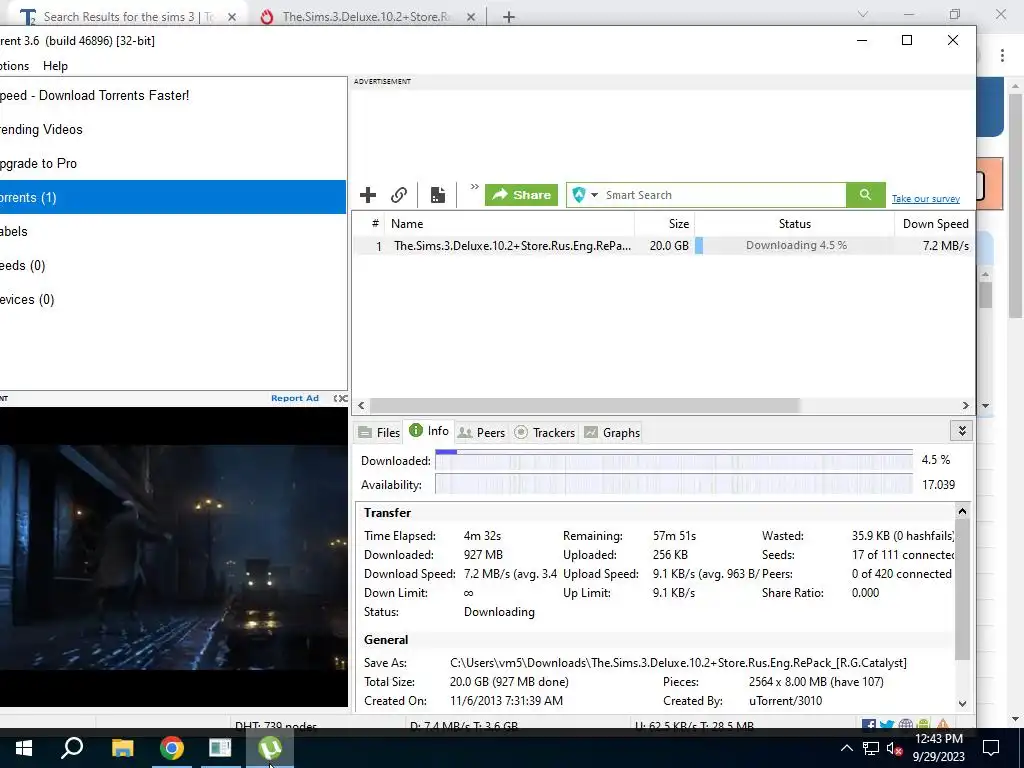Click the video advertisement thumbnail
Viewport: 1024px width, 768px height.
(174, 556)
